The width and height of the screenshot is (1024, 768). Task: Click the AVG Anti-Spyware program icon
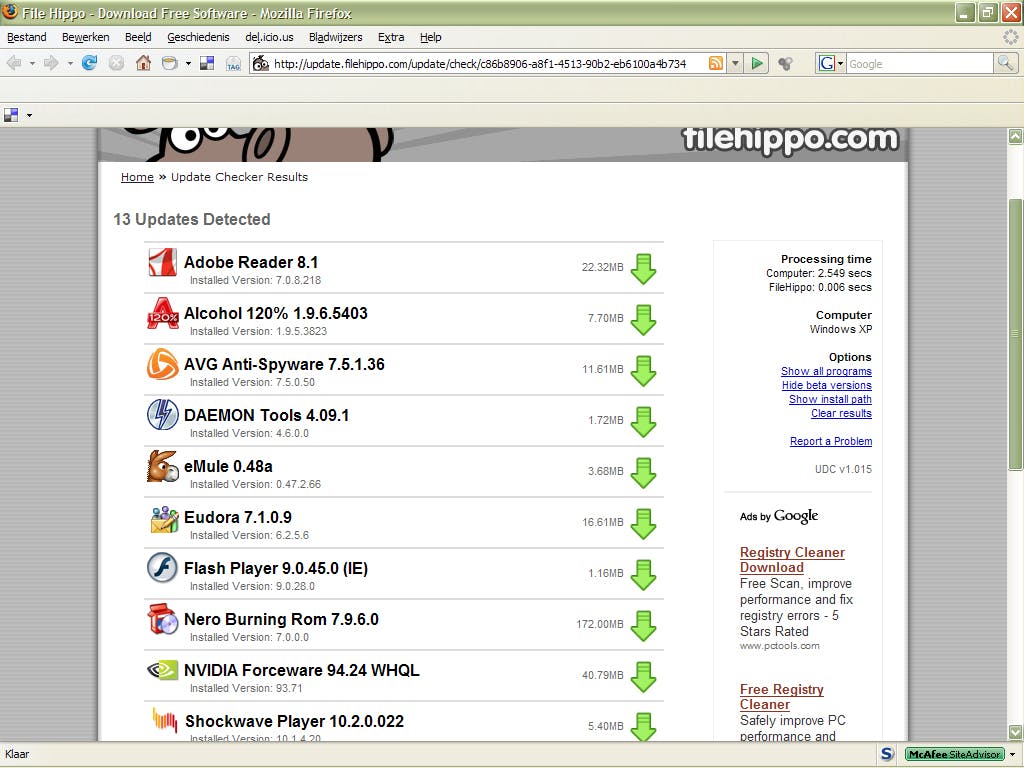pyautogui.click(x=162, y=364)
